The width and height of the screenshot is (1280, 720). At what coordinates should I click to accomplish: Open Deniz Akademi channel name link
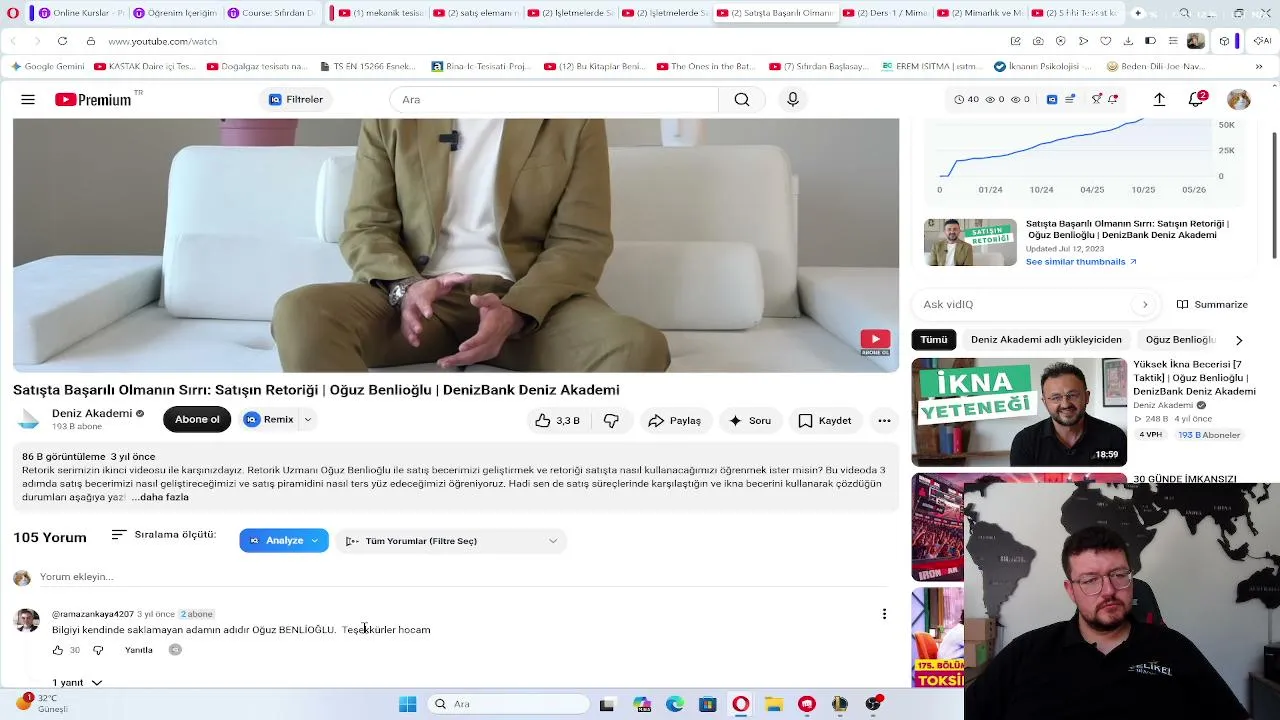click(92, 413)
